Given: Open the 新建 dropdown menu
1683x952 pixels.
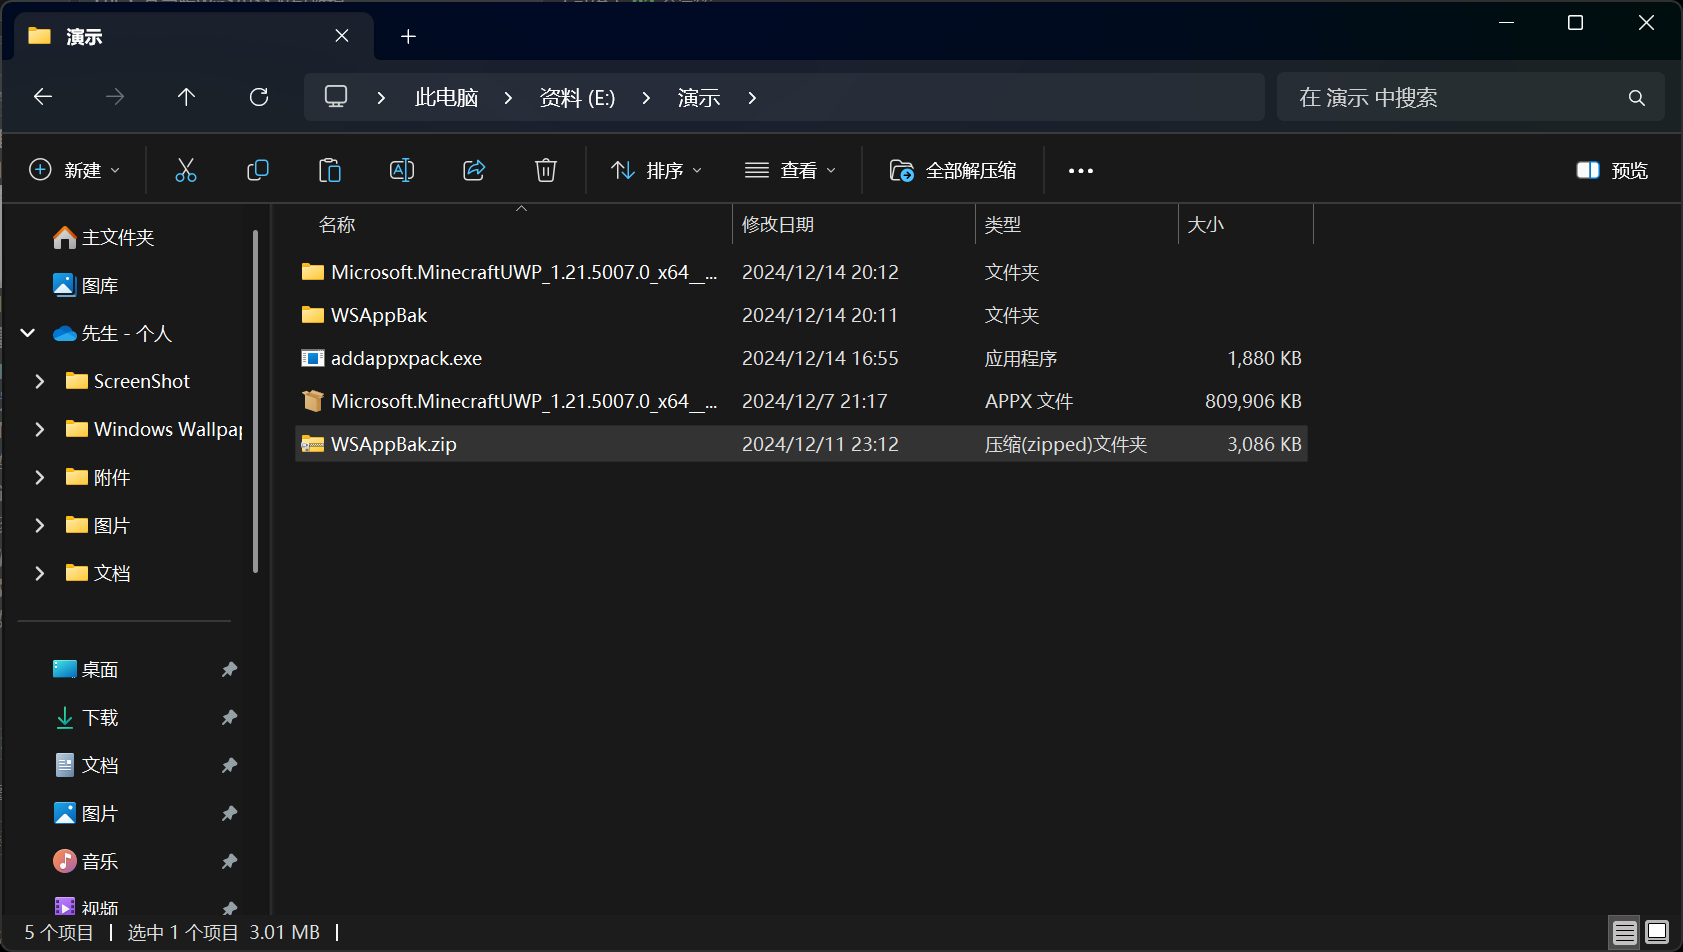Looking at the screenshot, I should (x=75, y=171).
